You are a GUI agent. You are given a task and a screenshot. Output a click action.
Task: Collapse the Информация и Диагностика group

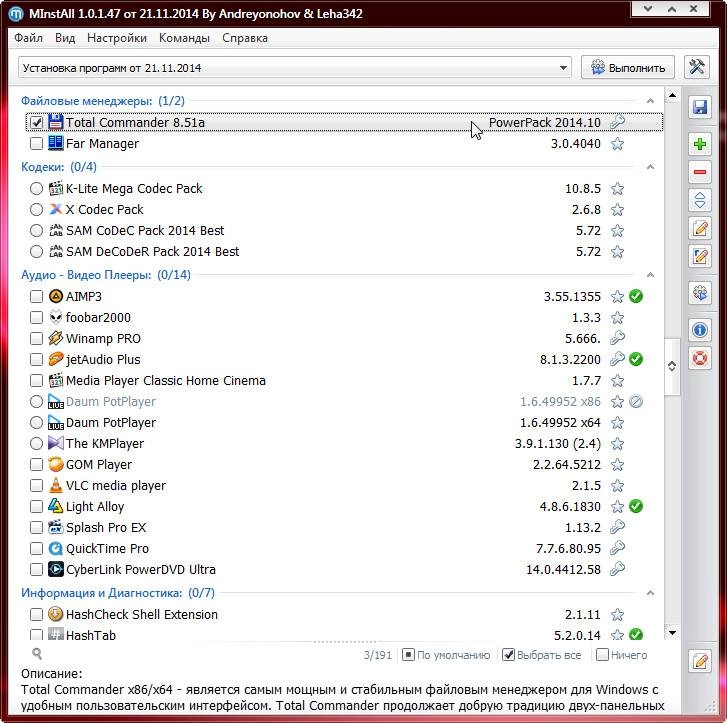tap(650, 593)
